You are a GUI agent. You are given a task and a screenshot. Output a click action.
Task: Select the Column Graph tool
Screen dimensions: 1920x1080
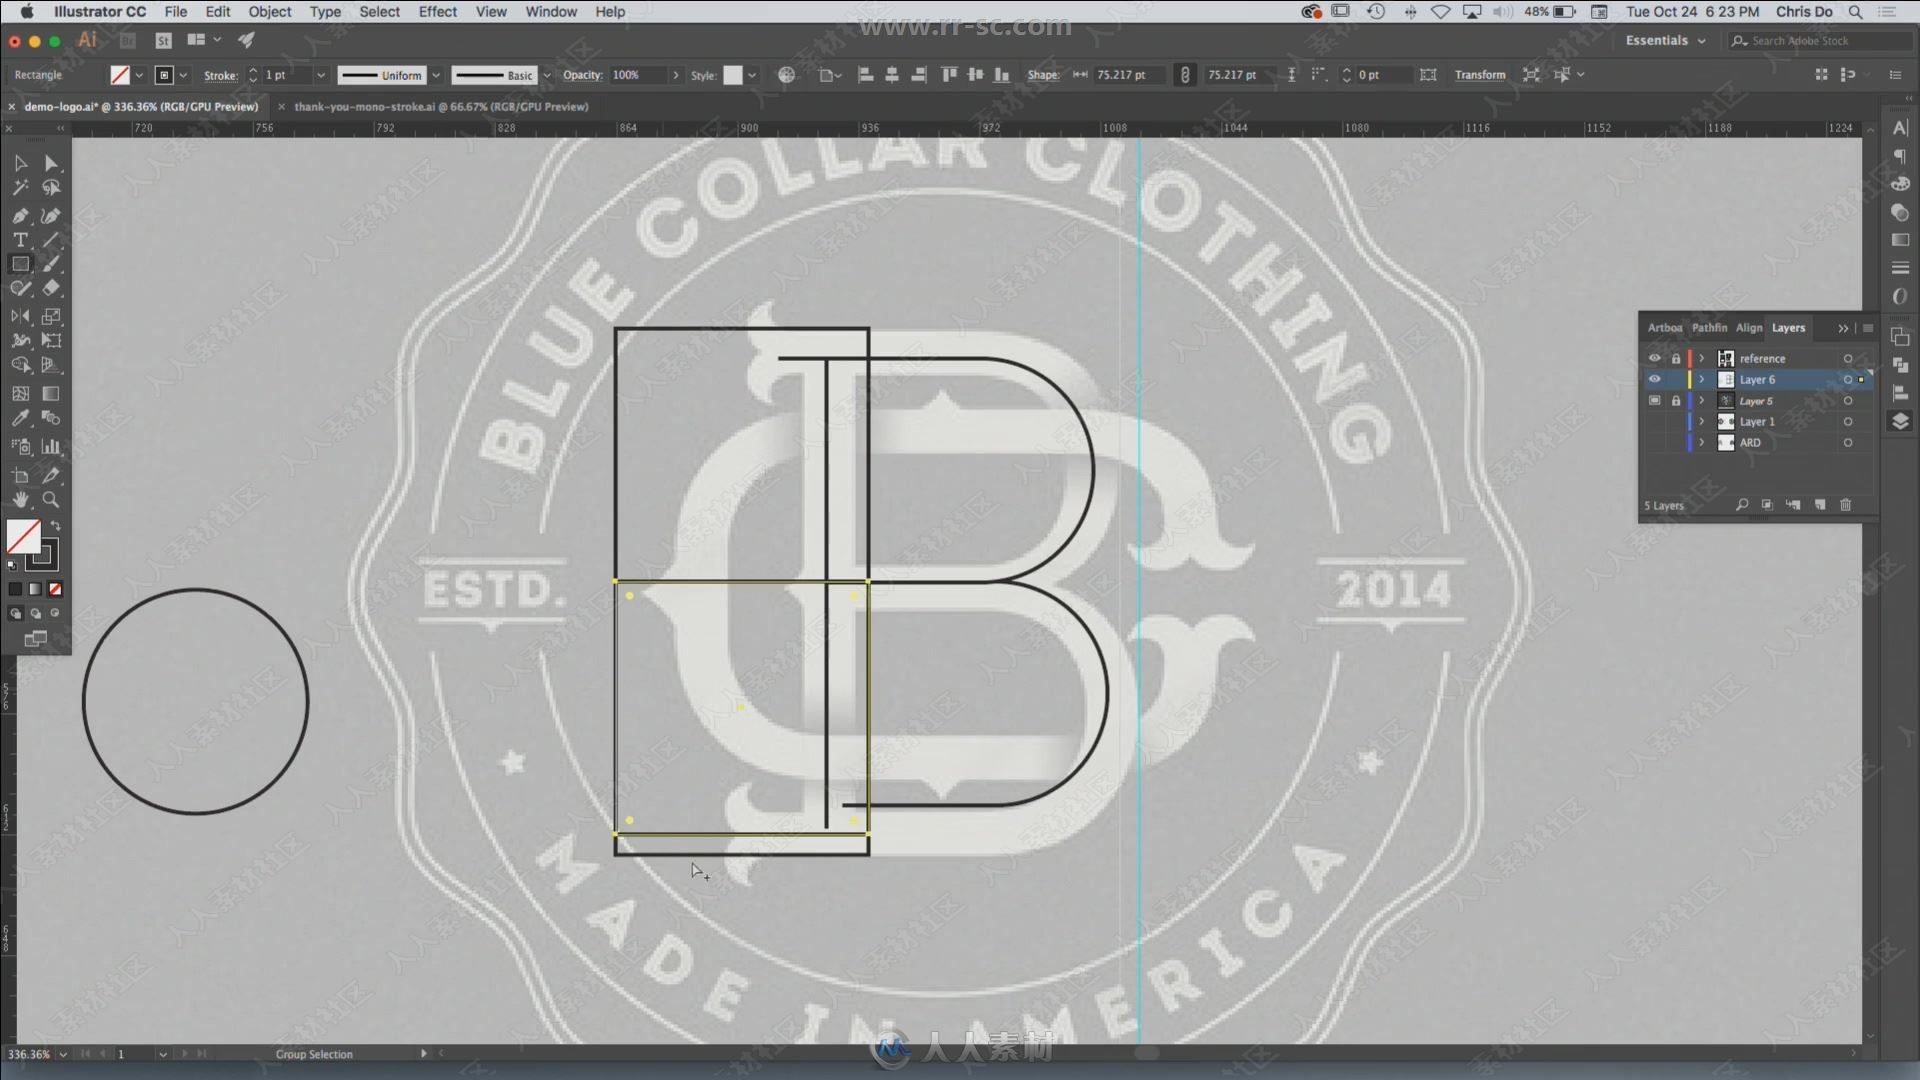51,447
